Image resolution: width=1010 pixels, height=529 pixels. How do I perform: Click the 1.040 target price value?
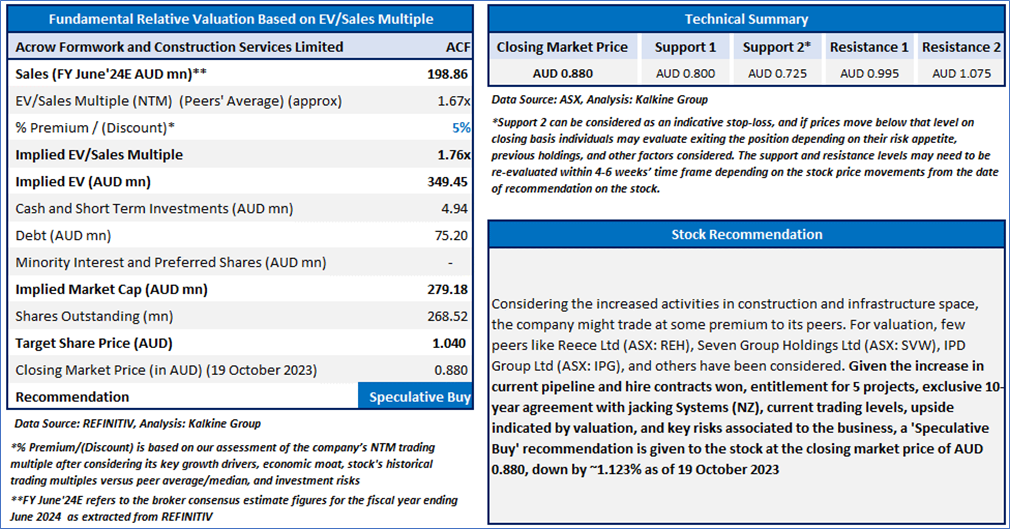tap(450, 343)
